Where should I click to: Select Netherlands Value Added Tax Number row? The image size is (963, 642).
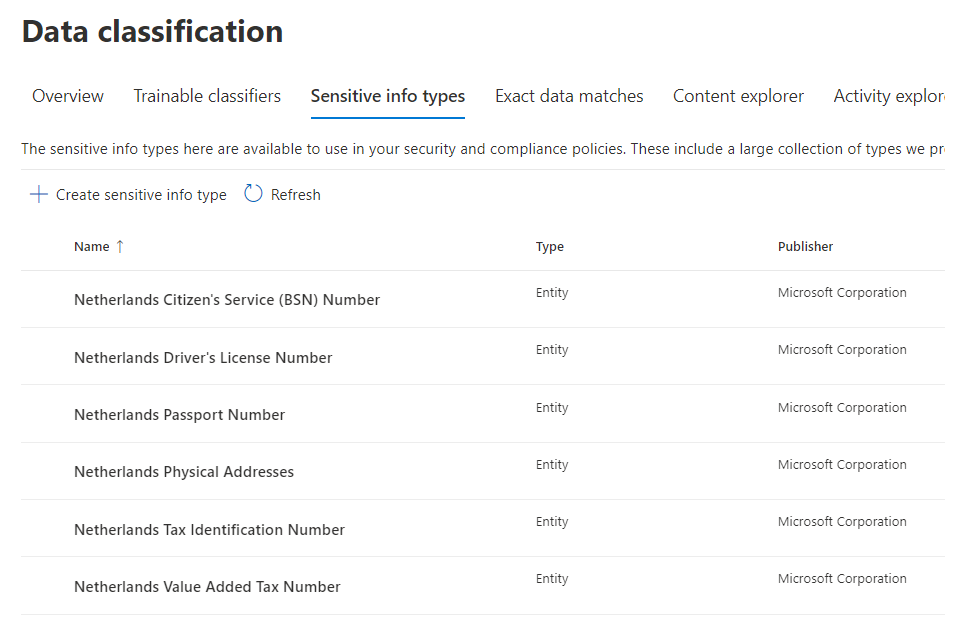click(x=207, y=587)
